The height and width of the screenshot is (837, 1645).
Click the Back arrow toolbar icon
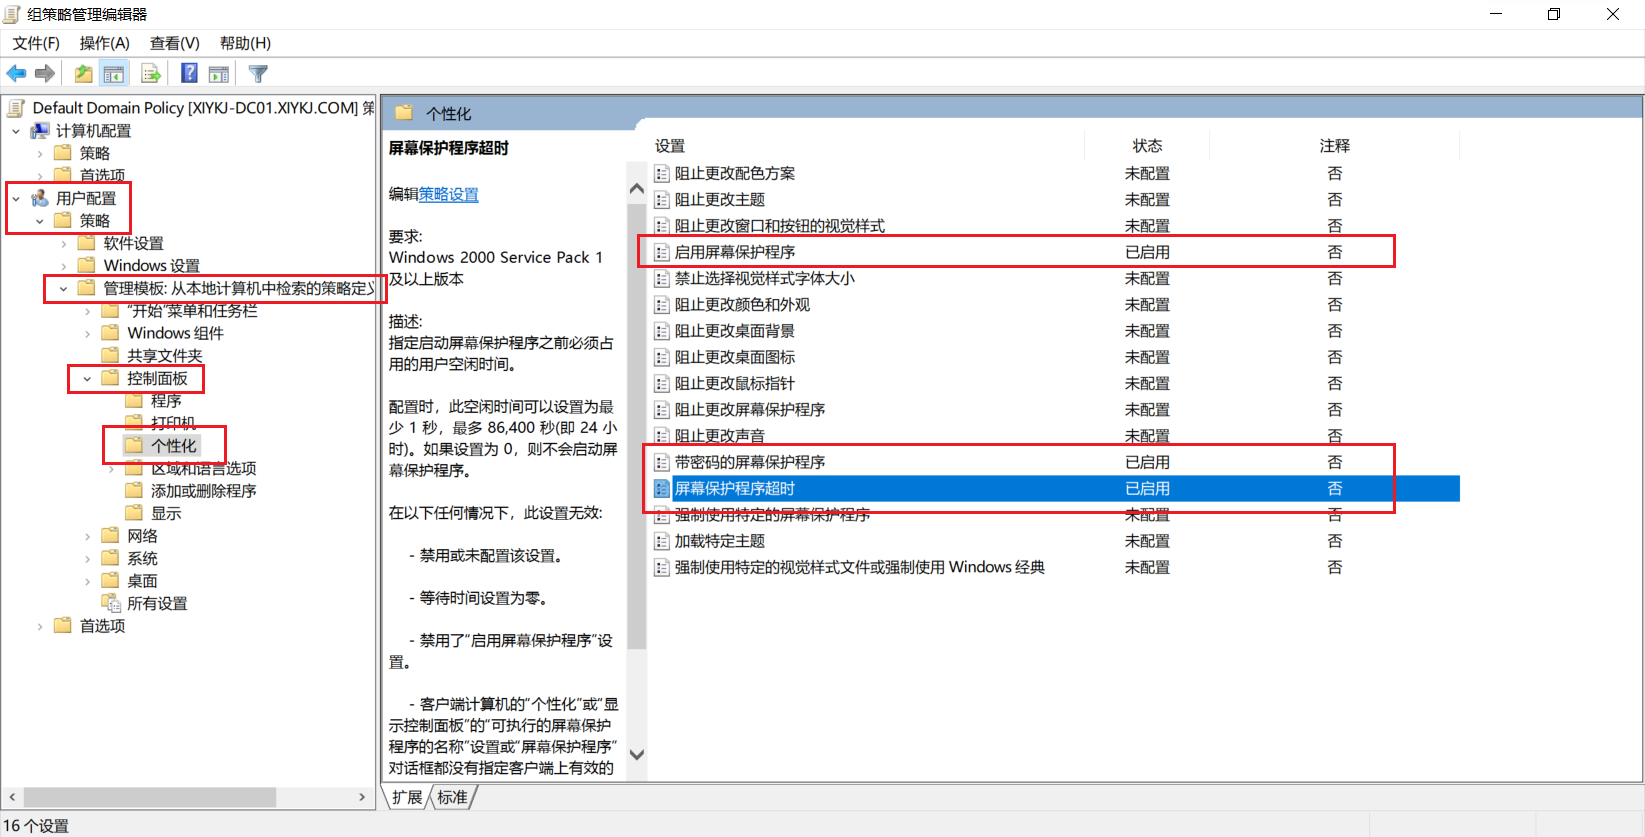(16, 74)
